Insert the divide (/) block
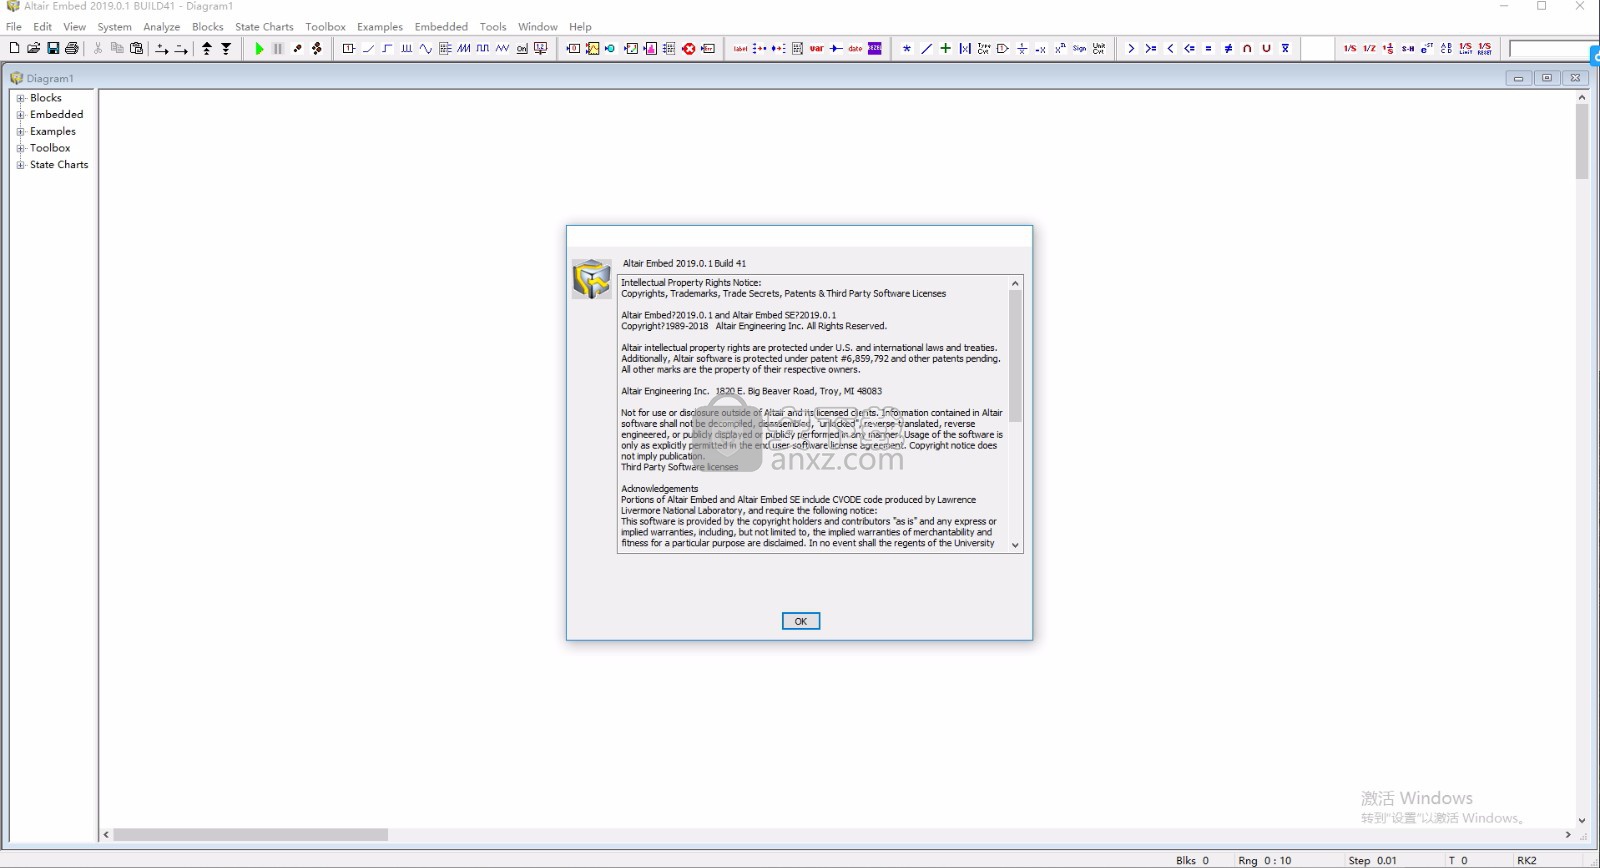 click(926, 48)
